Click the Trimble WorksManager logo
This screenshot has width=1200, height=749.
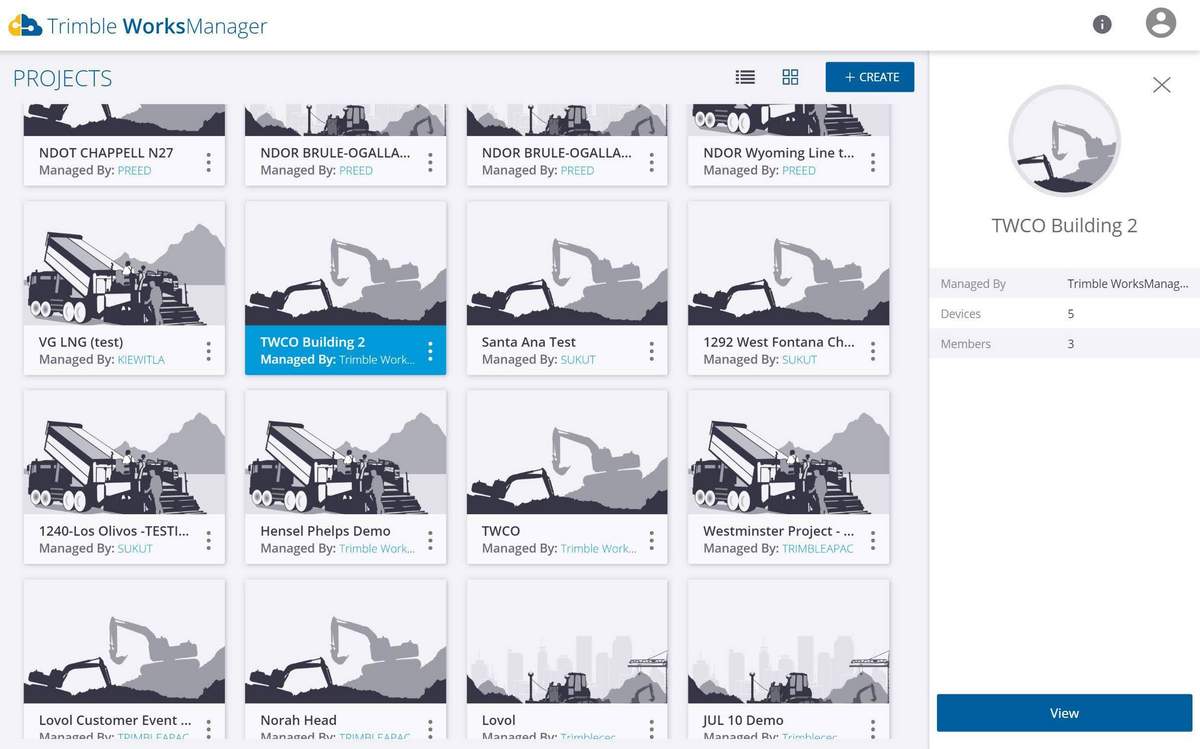137,26
